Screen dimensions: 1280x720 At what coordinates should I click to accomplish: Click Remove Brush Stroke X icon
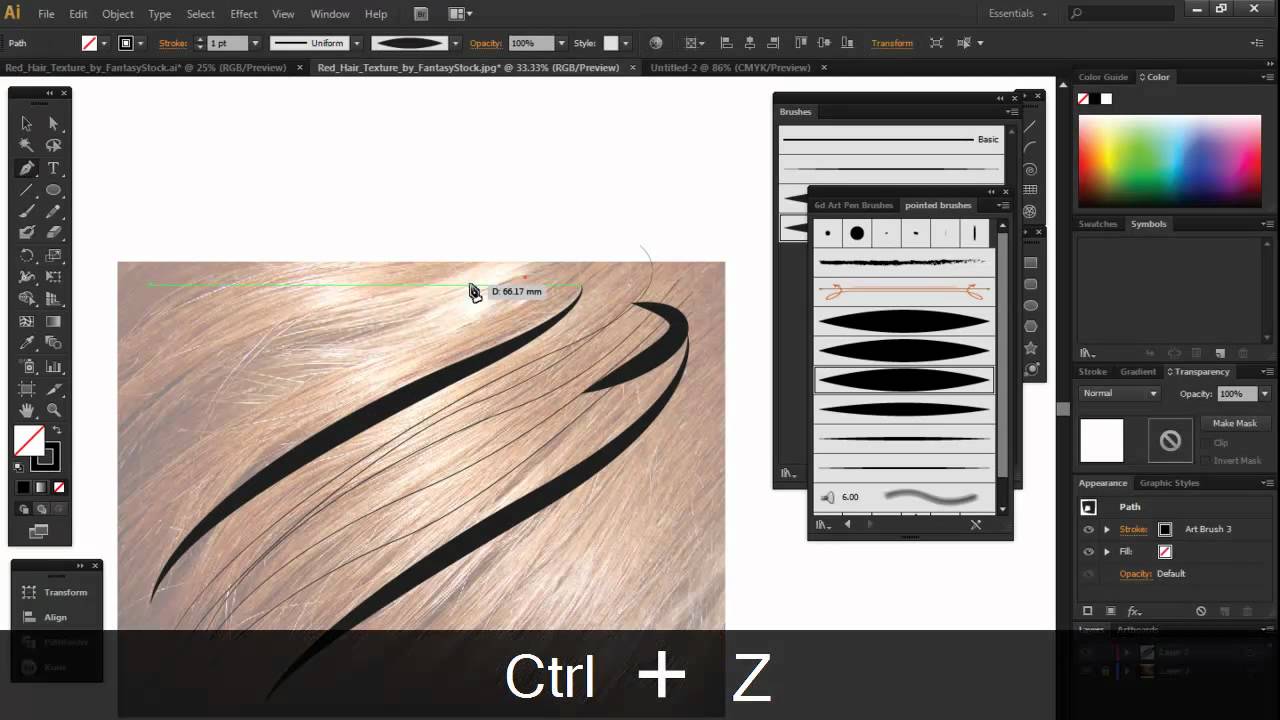point(976,524)
